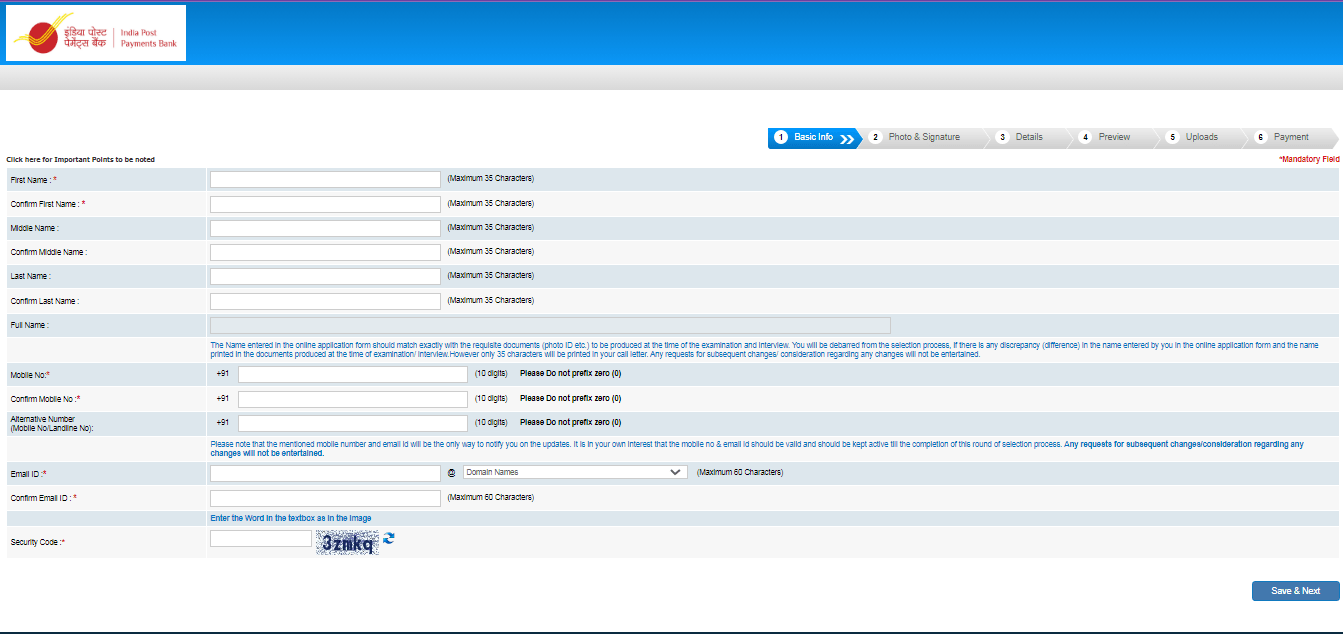1343x634 pixels.
Task: Focus the Email ID text box
Action: [x=325, y=473]
